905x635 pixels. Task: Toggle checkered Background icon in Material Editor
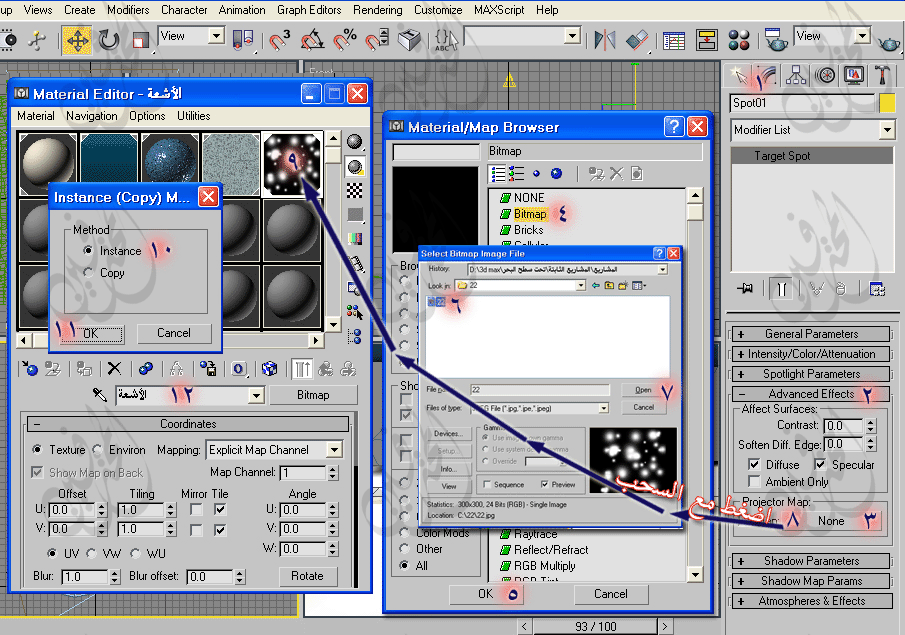pyautogui.click(x=354, y=190)
